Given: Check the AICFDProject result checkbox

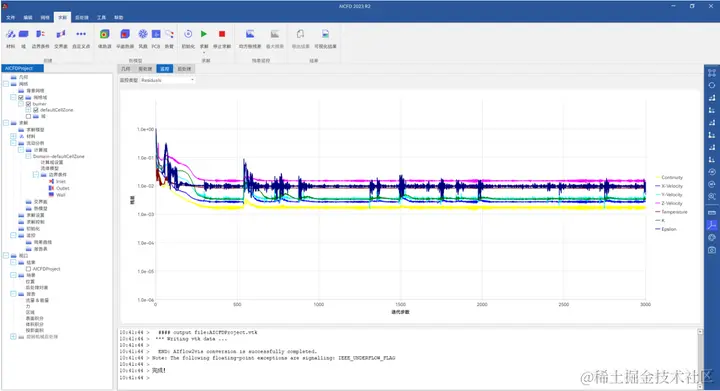Looking at the screenshot, I should click(x=28, y=269).
